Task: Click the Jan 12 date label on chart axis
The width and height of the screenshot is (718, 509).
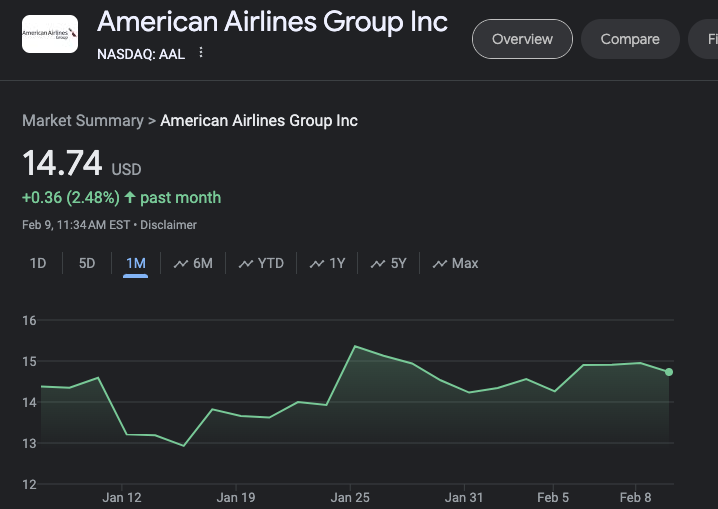Action: click(122, 497)
